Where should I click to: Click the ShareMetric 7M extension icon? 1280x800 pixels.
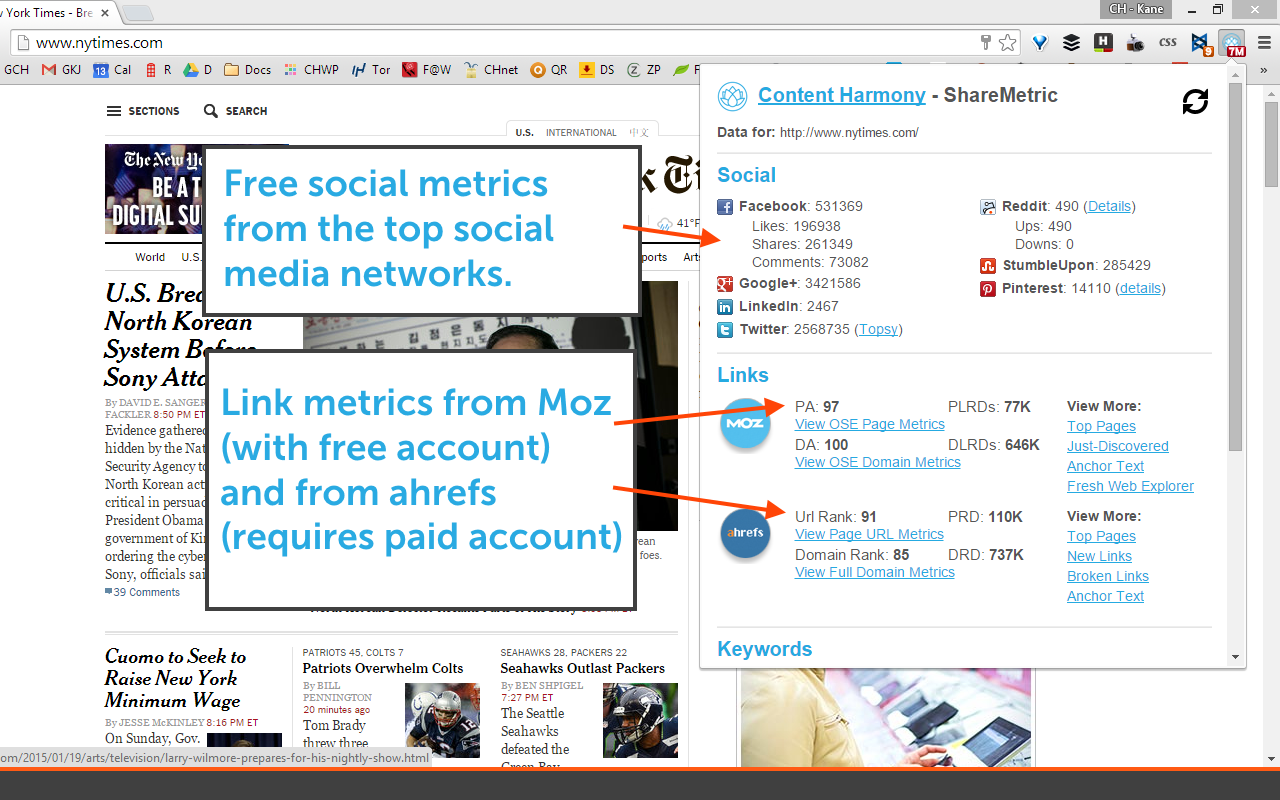(x=1232, y=43)
